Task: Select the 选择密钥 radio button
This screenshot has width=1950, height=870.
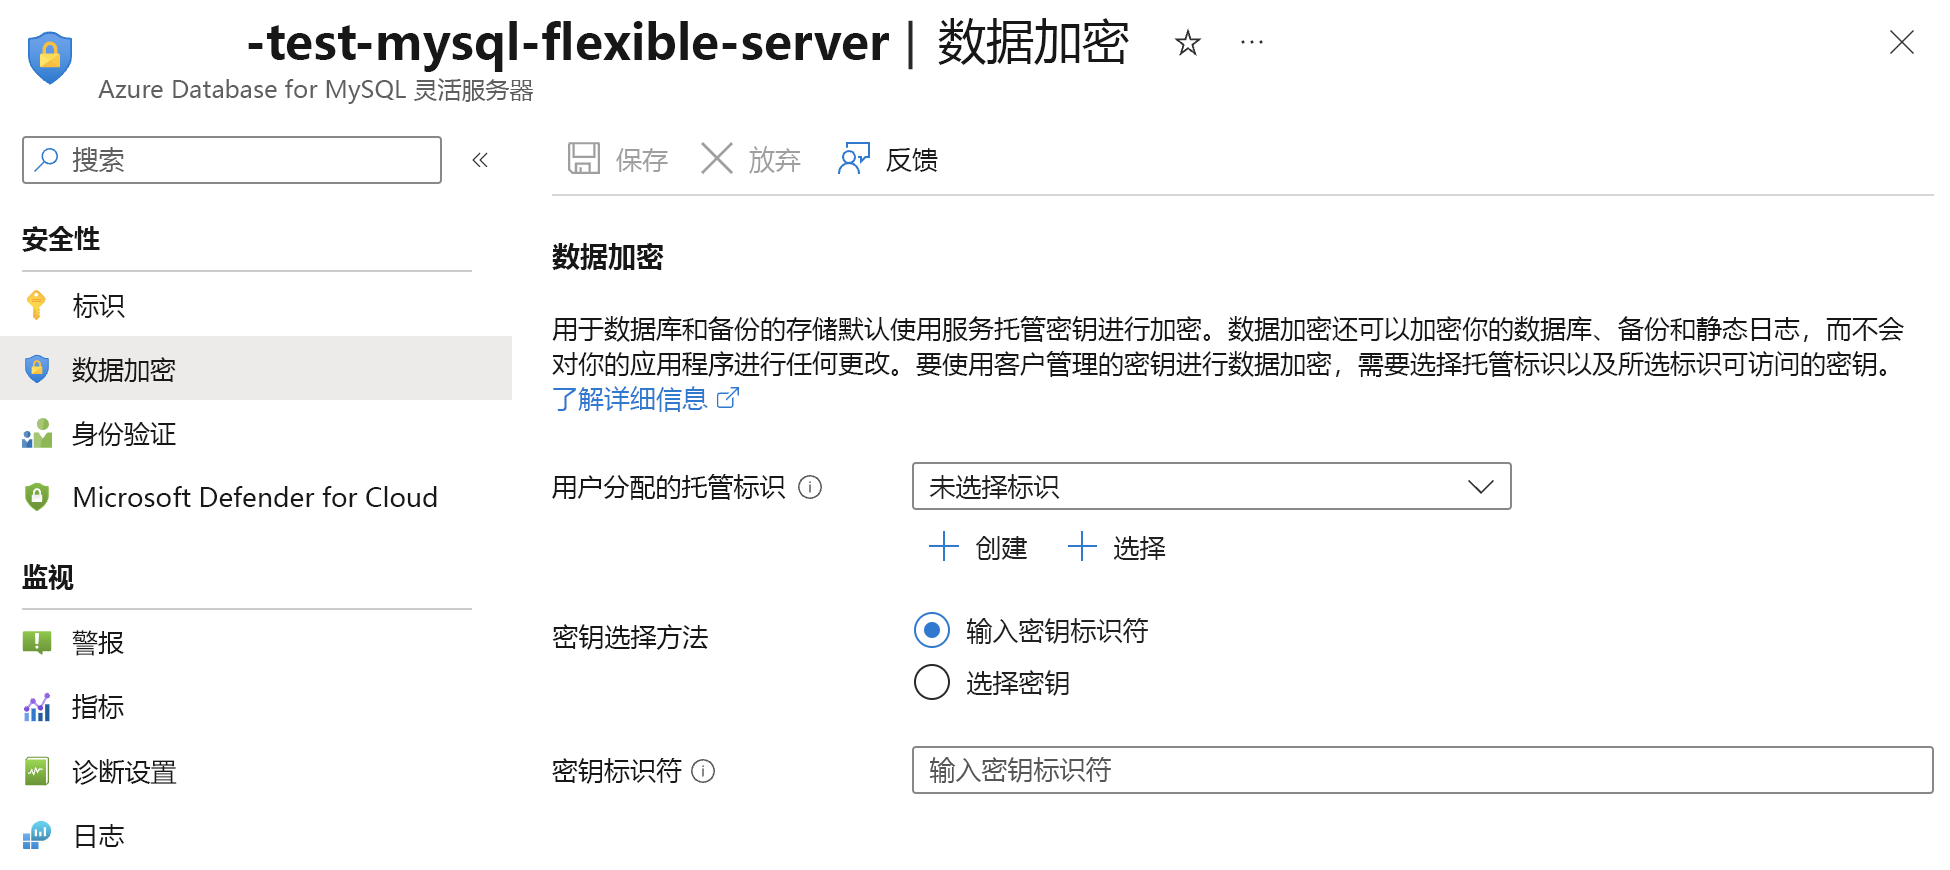Action: pyautogui.click(x=932, y=682)
